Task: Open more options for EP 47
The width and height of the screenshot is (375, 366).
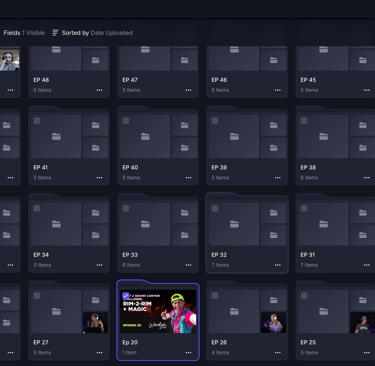Action: [188, 90]
